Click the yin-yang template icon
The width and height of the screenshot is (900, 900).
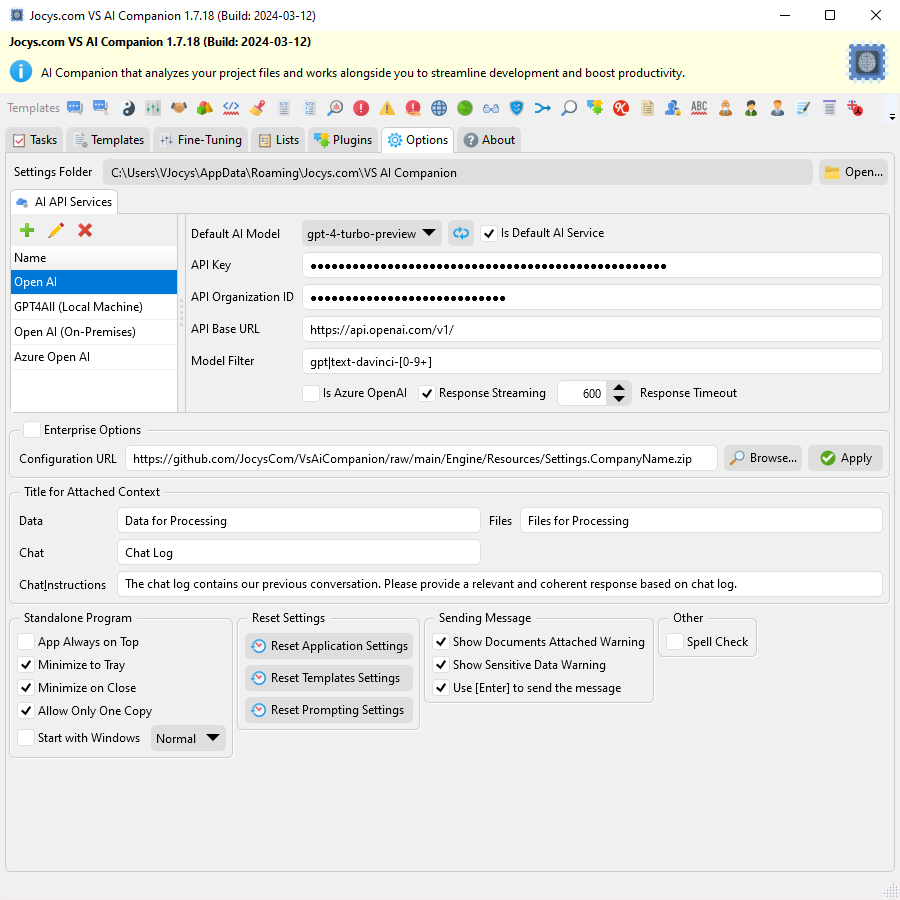click(127, 108)
